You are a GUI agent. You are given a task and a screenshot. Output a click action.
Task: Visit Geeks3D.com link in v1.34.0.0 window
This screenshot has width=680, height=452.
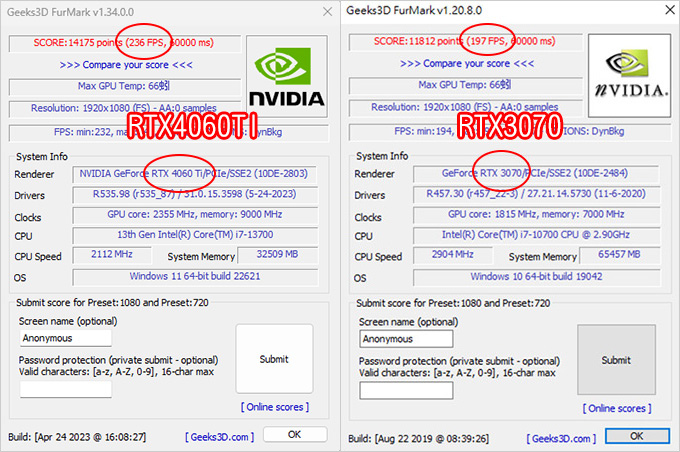tap(219, 437)
